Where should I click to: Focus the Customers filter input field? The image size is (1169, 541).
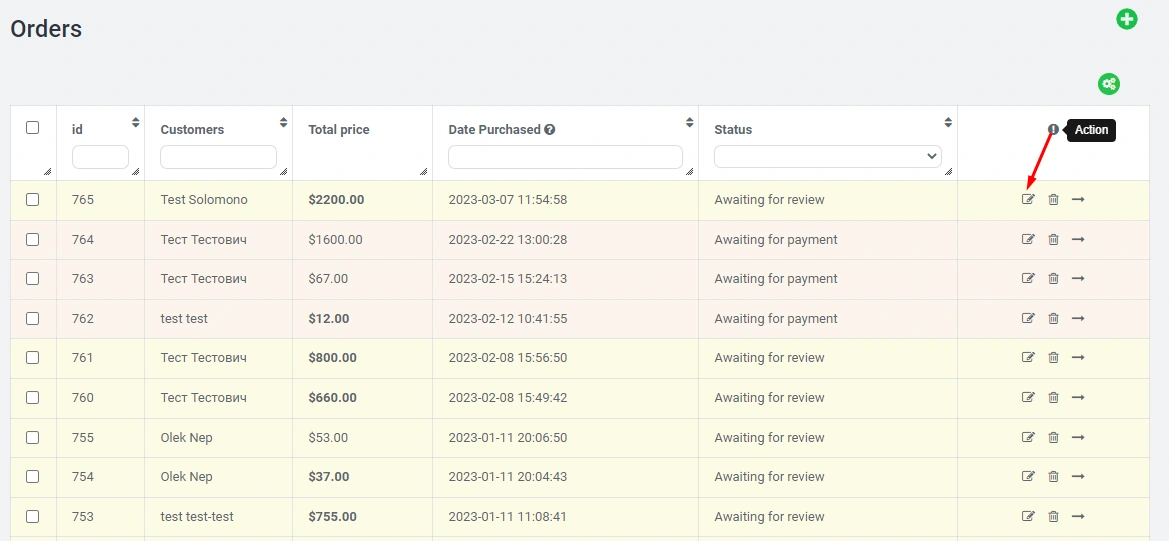point(218,157)
